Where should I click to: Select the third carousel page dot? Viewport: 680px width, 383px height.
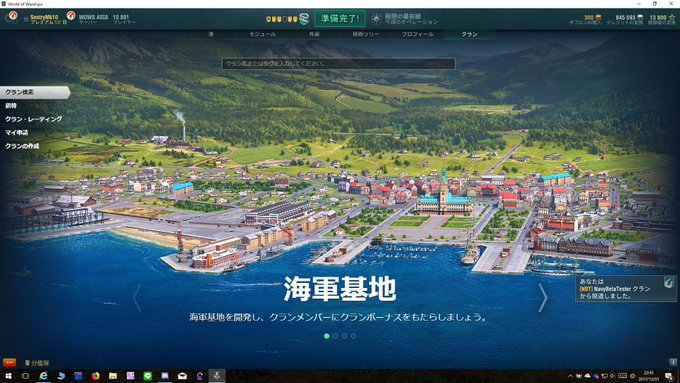pos(344,336)
